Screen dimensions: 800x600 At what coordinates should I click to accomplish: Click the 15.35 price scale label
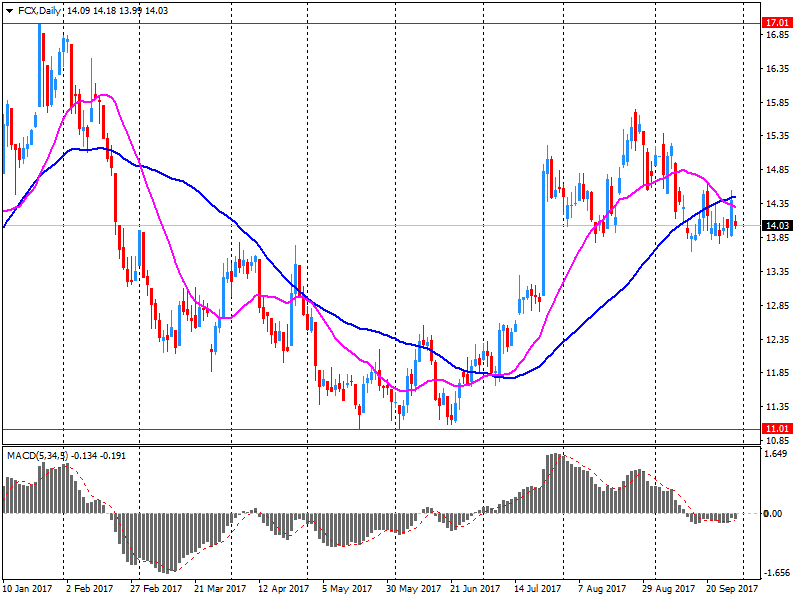point(778,136)
